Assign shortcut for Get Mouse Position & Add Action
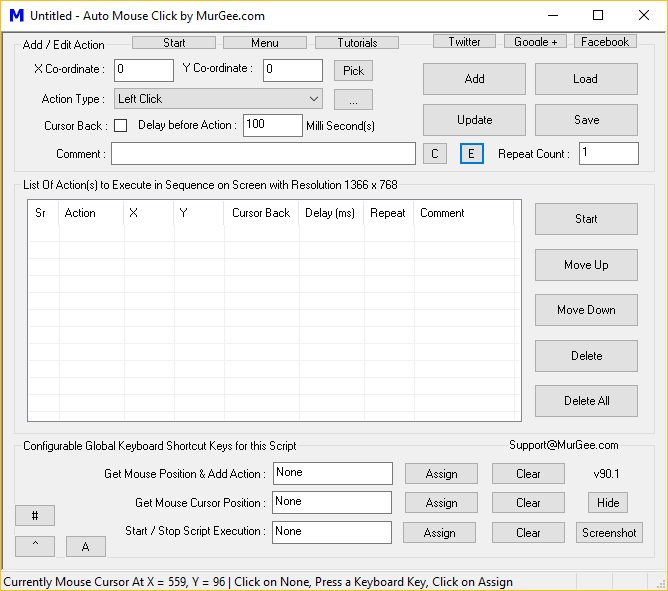Screen dimensions: 668x591 (441, 474)
